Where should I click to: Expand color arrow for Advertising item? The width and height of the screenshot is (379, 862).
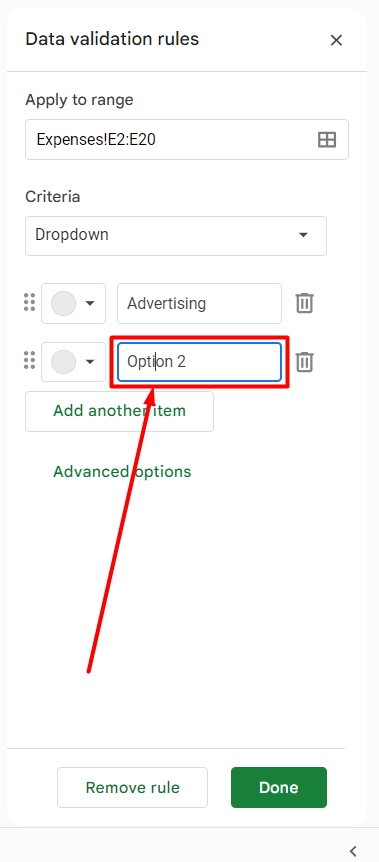pyautogui.click(x=90, y=303)
